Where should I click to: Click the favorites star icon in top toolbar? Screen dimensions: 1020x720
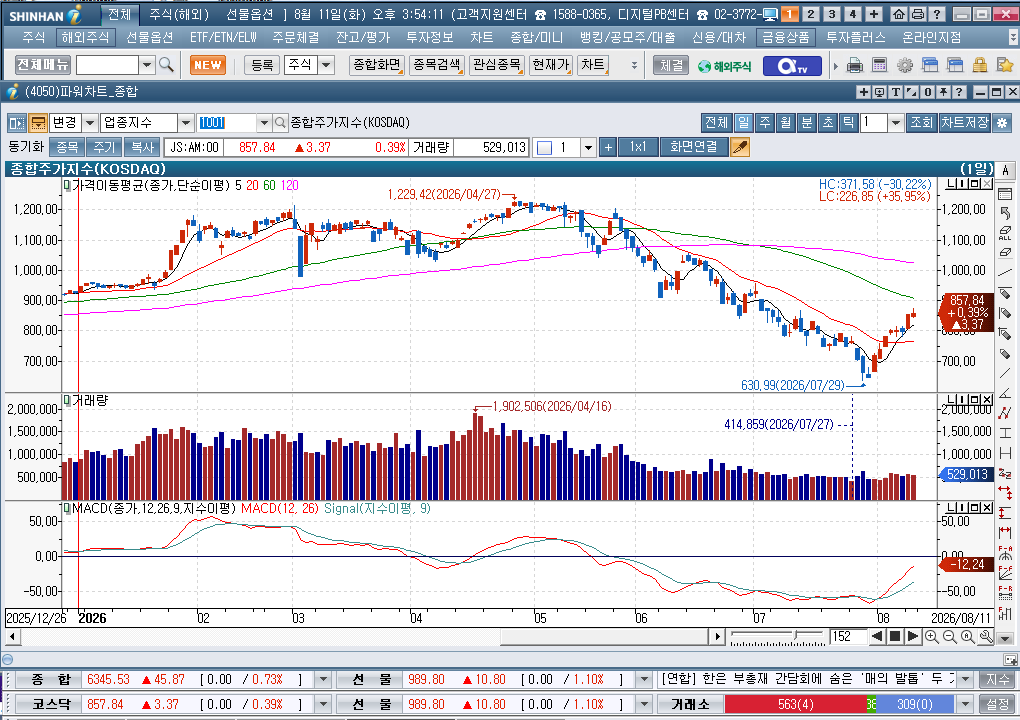click(1004, 65)
